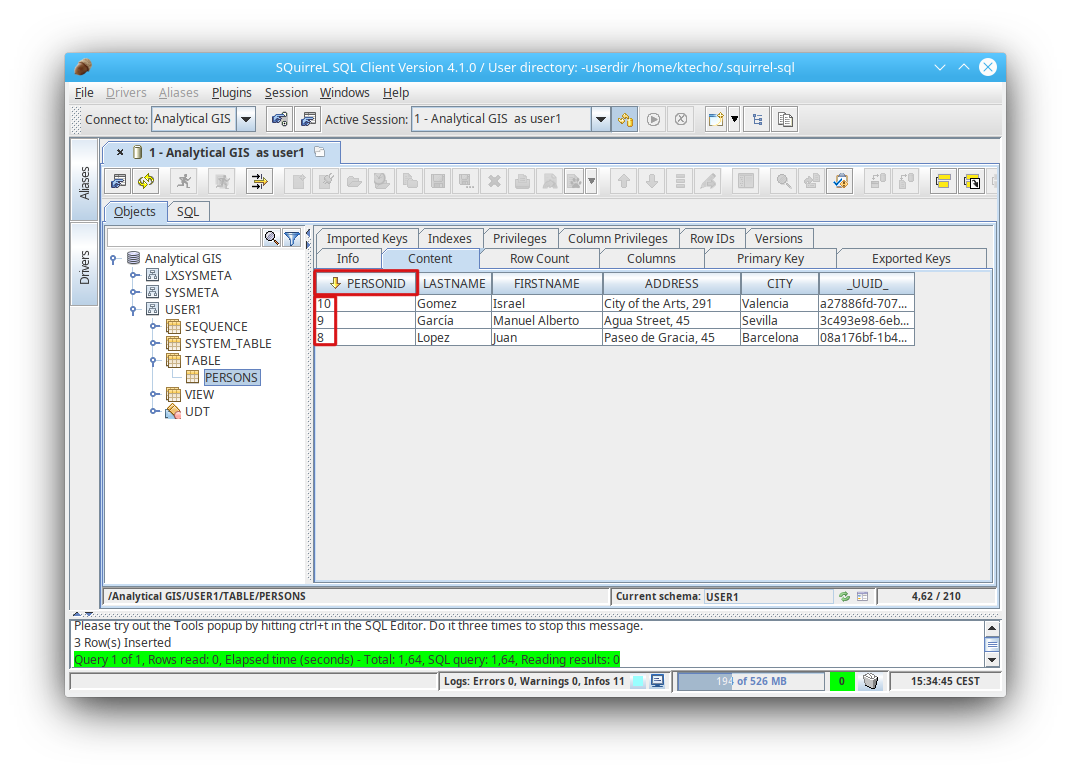Sort by the LASTNAME column header

coord(454,284)
